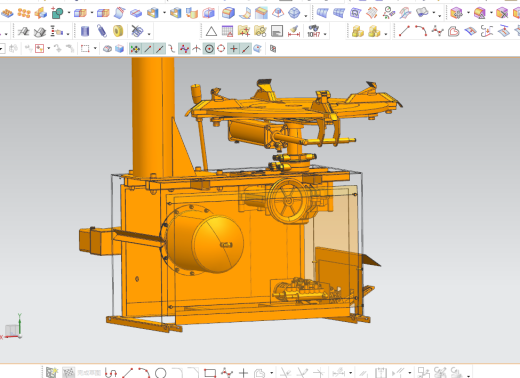Select the sketch Circle tool in bottom toolbar
The height and width of the screenshot is (378, 520).
coord(160,372)
